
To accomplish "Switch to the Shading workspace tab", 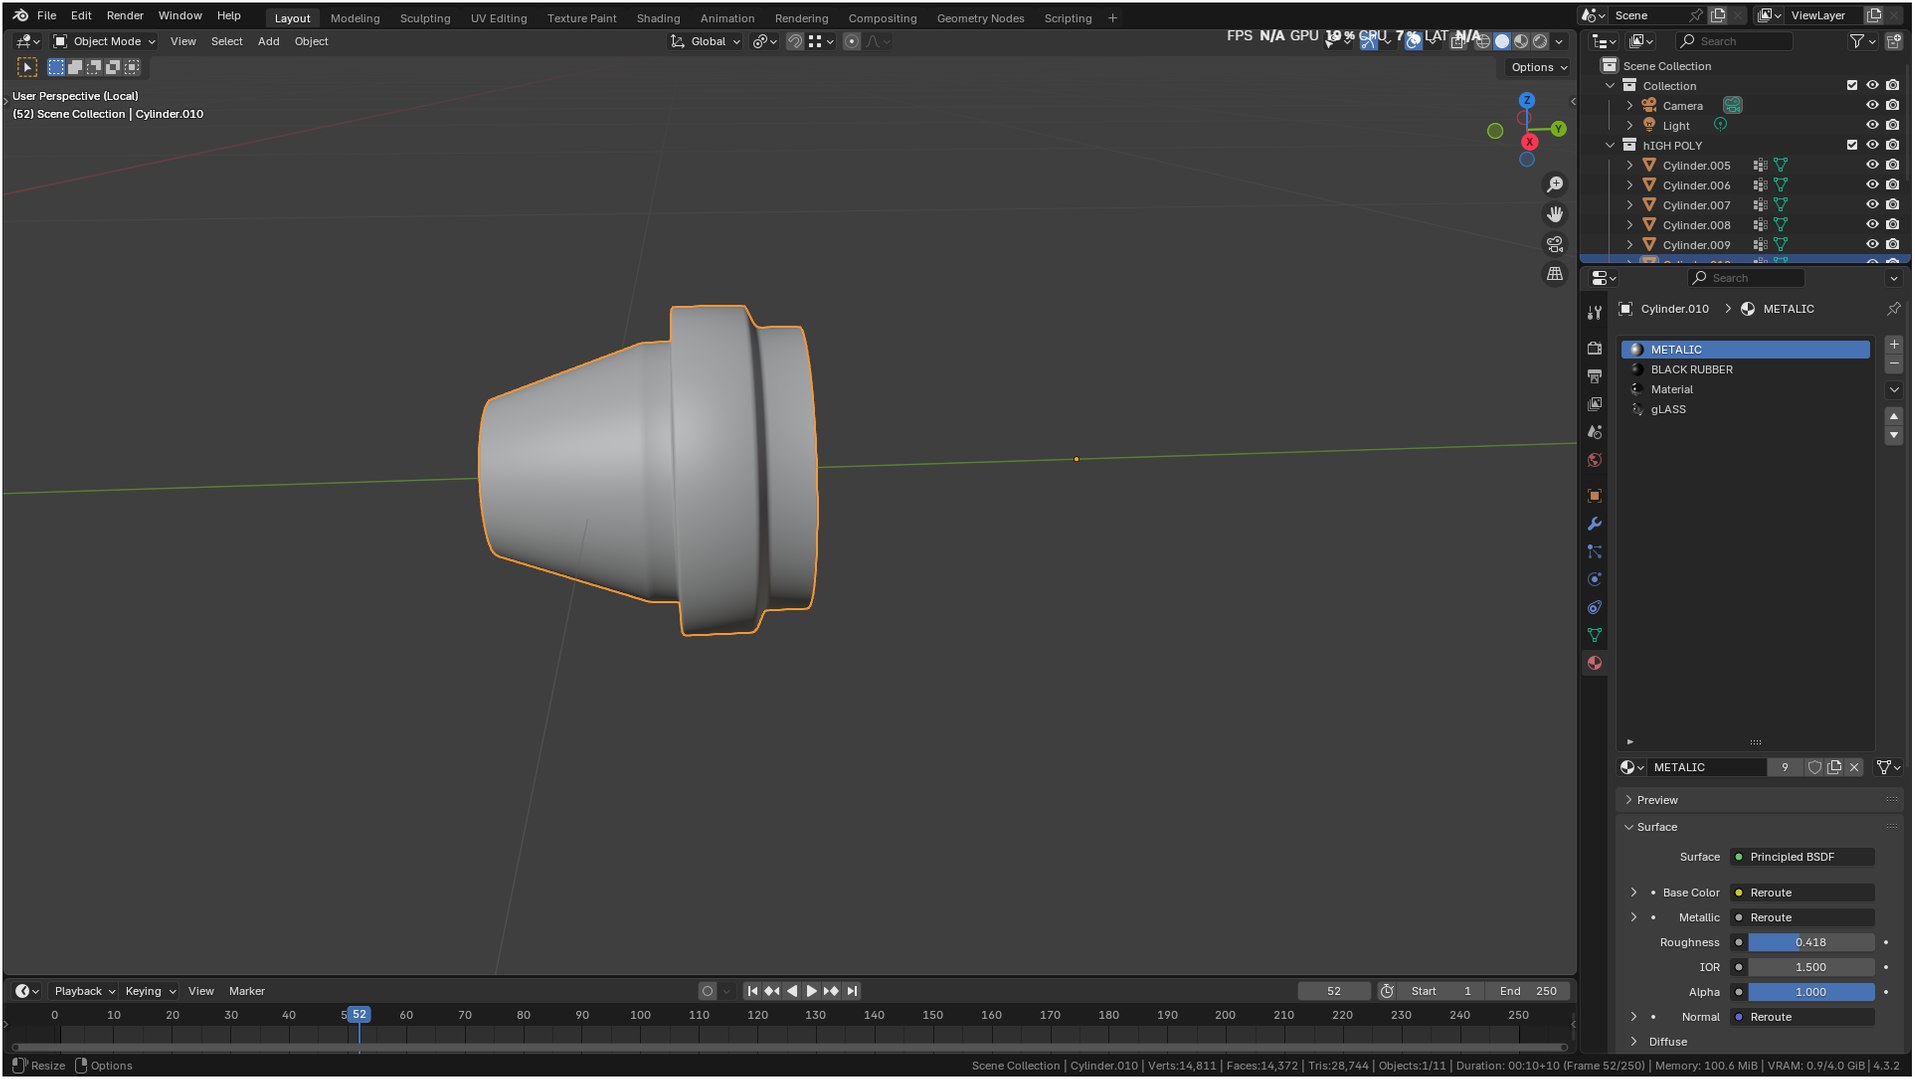I will [x=658, y=18].
